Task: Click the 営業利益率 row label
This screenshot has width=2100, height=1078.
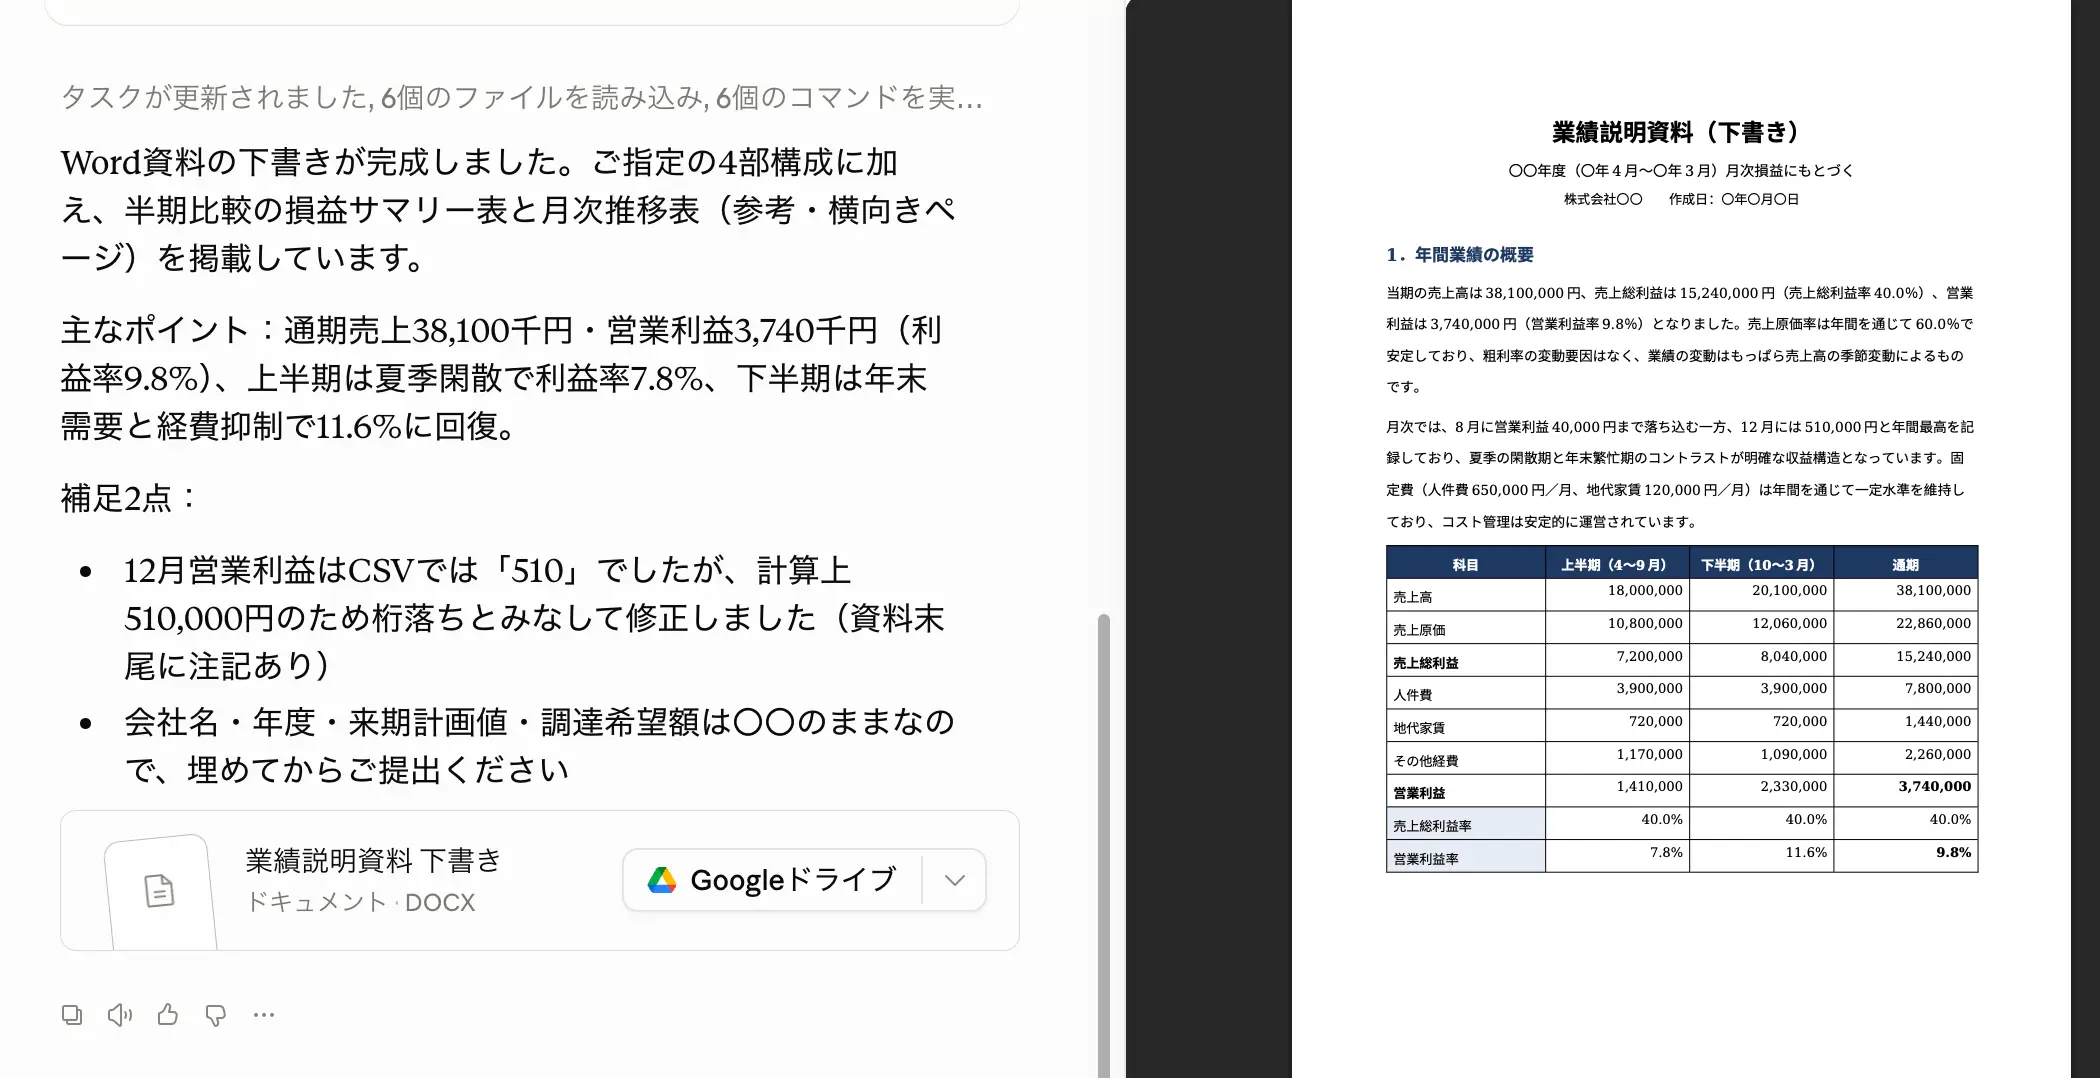Action: click(1426, 859)
